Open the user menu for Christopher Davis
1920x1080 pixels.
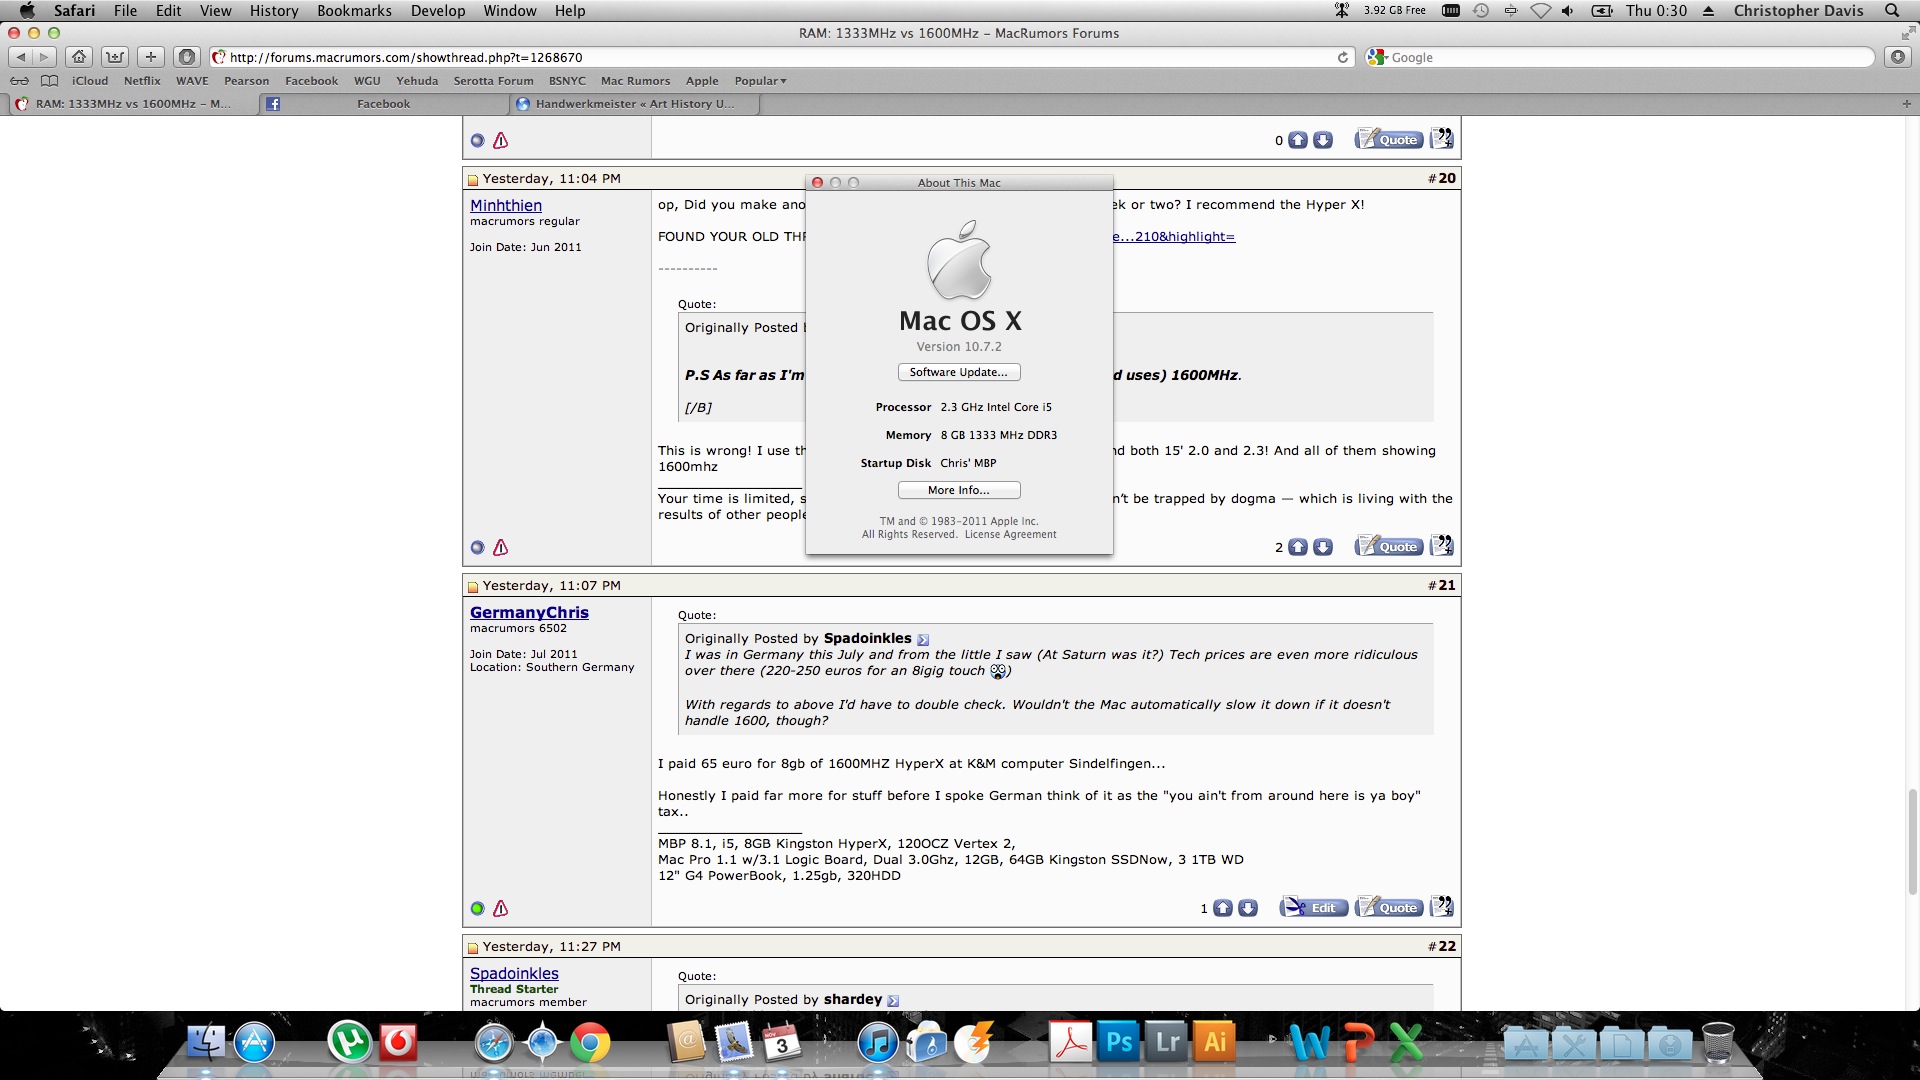click(x=1798, y=10)
